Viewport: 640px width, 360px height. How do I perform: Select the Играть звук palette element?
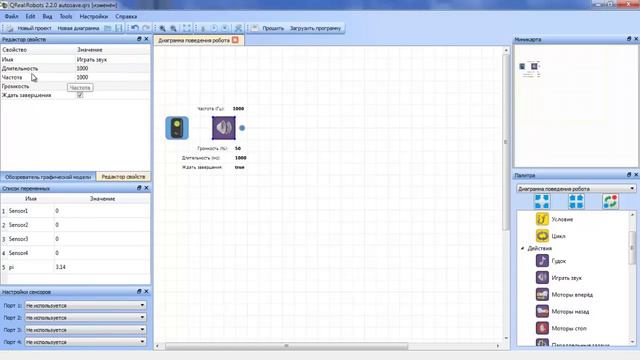click(x=559, y=278)
